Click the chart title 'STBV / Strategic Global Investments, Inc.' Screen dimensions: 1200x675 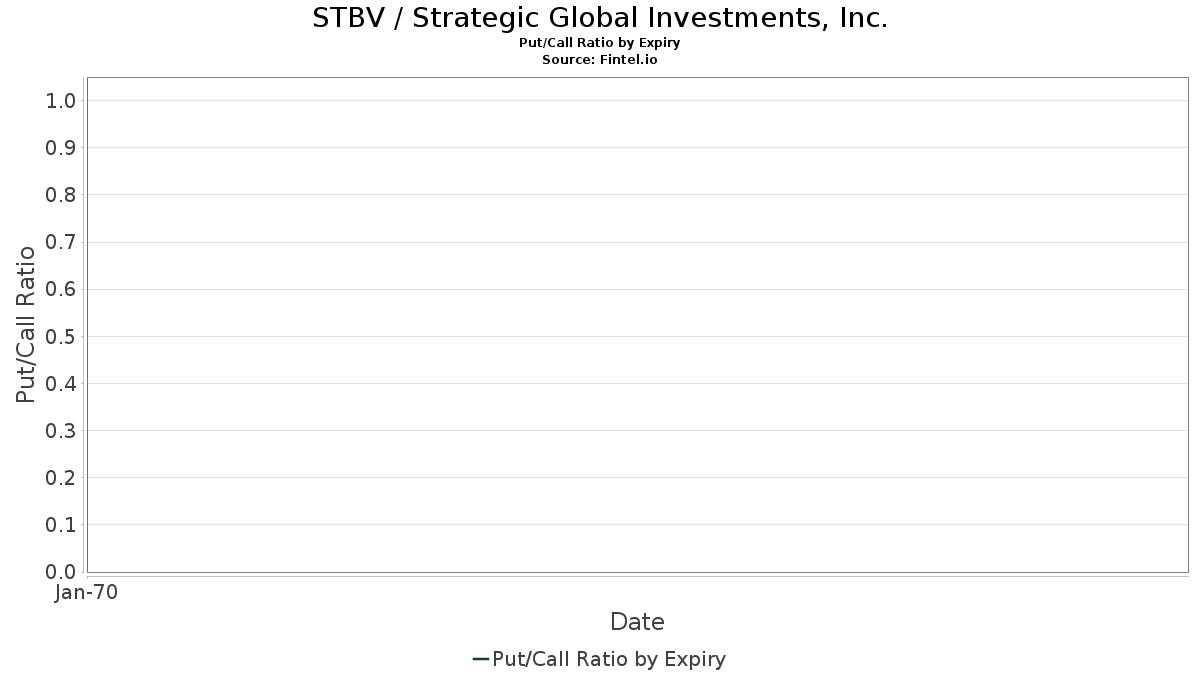pos(600,18)
